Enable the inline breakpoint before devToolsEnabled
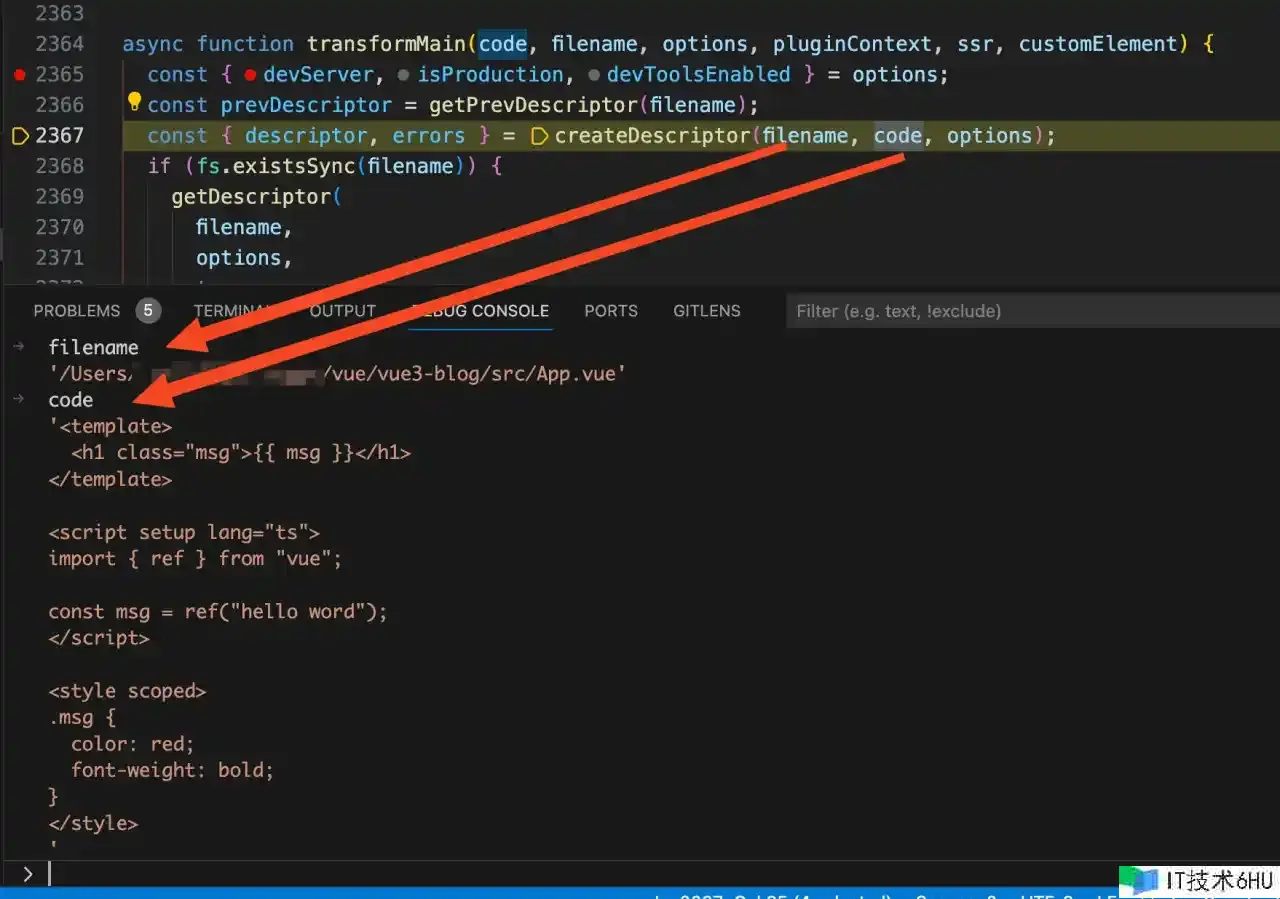 593,75
